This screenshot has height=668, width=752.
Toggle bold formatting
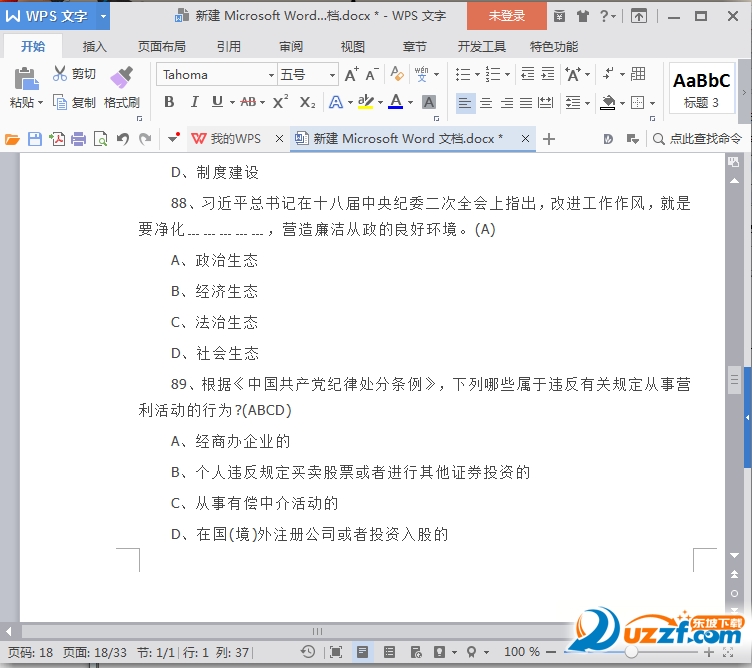(169, 102)
